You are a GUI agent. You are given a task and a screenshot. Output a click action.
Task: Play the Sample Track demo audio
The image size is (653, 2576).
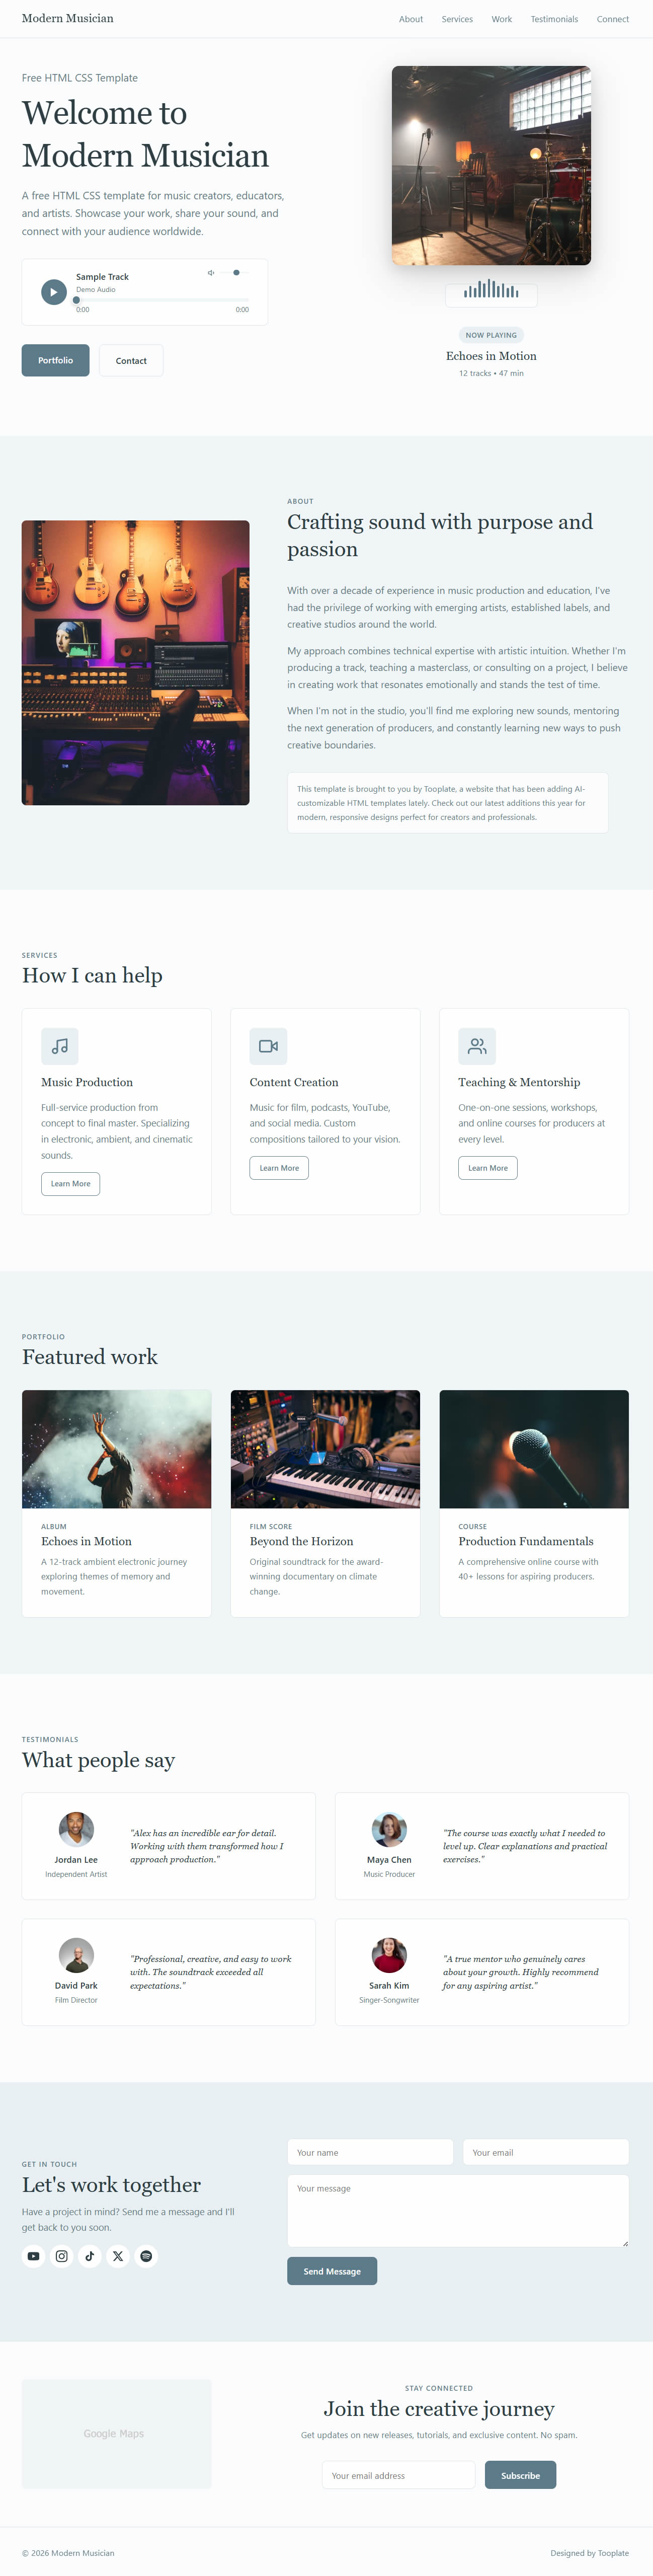coord(54,292)
